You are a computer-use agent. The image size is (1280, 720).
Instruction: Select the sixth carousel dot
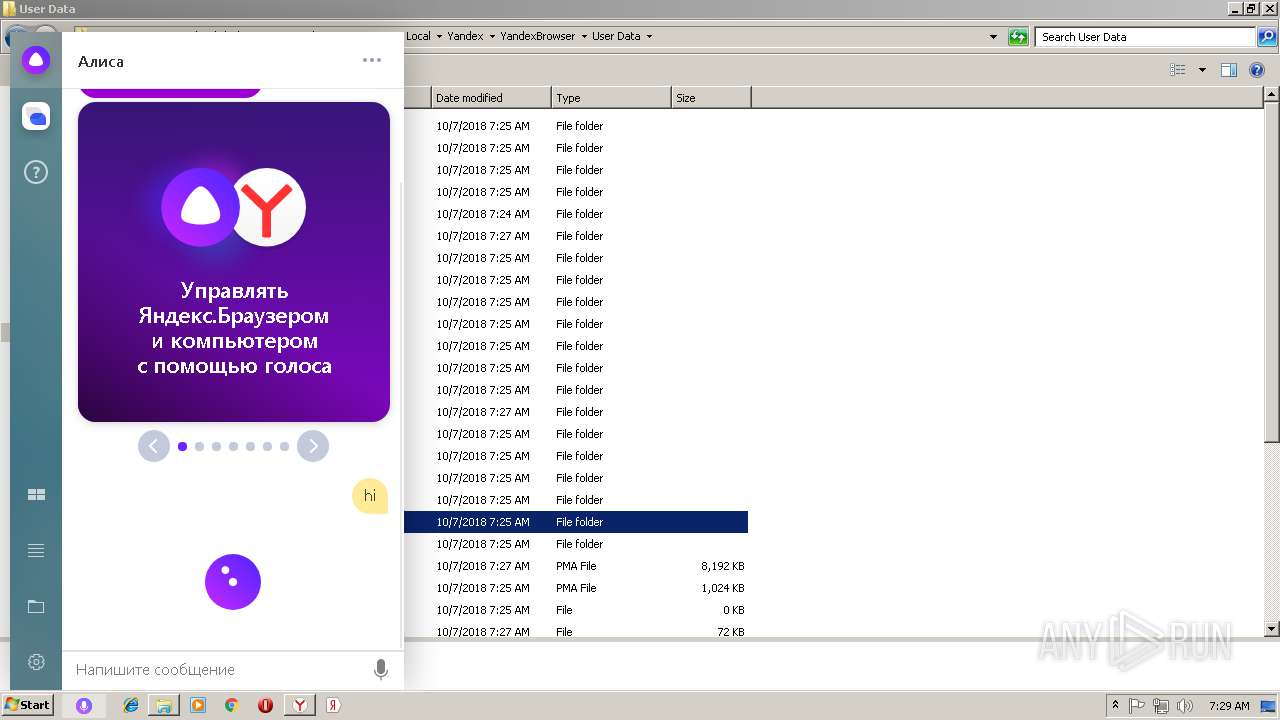coord(267,447)
